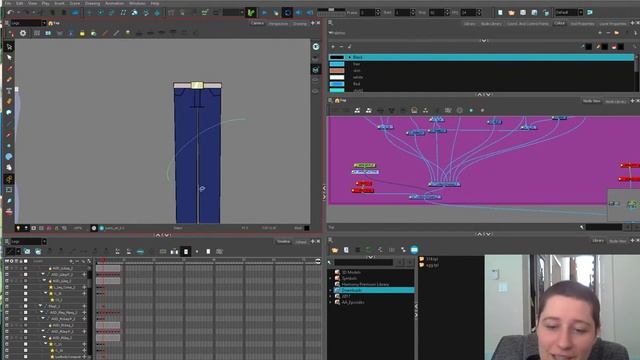Switch to the Perspective view tab

pyautogui.click(x=278, y=24)
